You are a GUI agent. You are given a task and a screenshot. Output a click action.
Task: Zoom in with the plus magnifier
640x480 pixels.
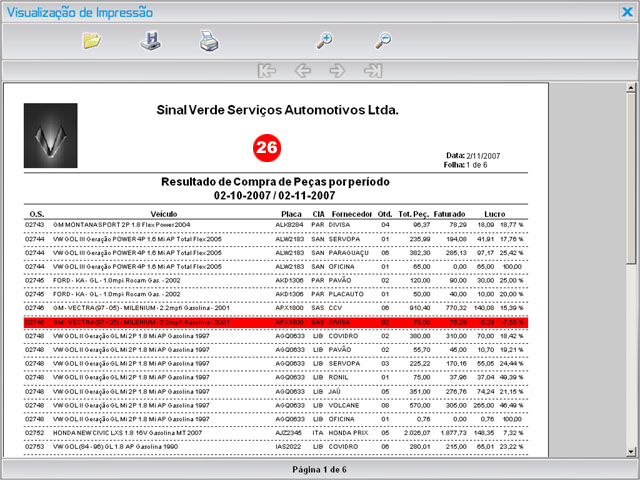(x=325, y=41)
